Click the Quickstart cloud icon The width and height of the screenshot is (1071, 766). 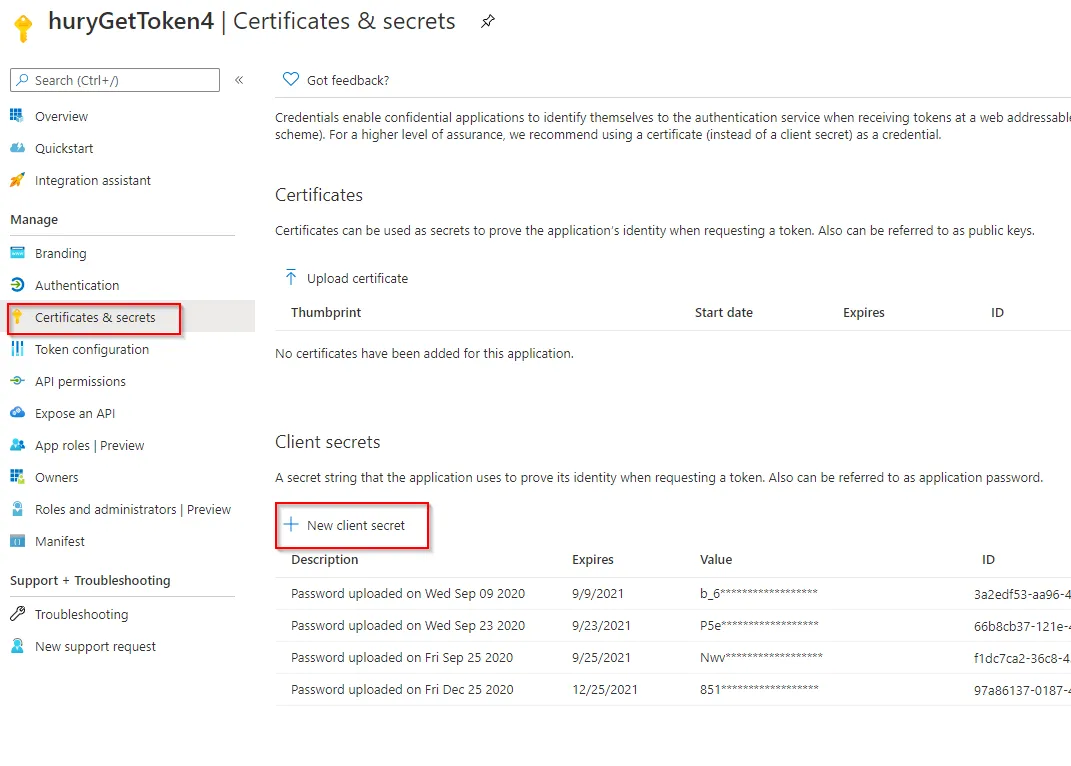coord(17,148)
